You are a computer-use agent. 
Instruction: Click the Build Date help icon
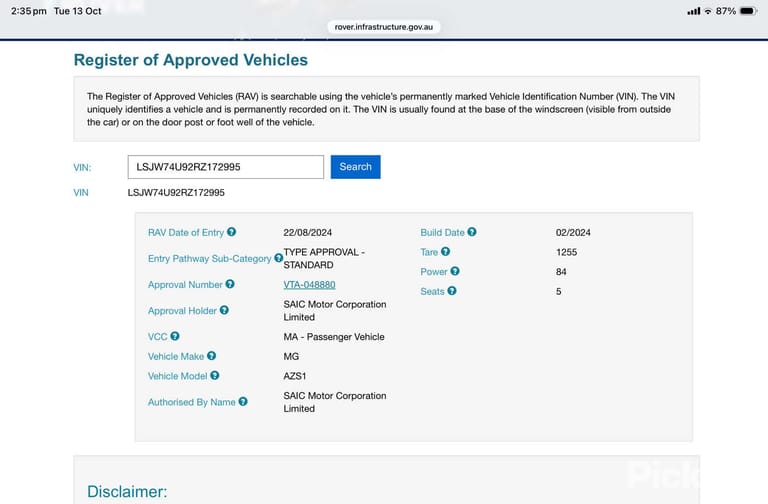(472, 232)
